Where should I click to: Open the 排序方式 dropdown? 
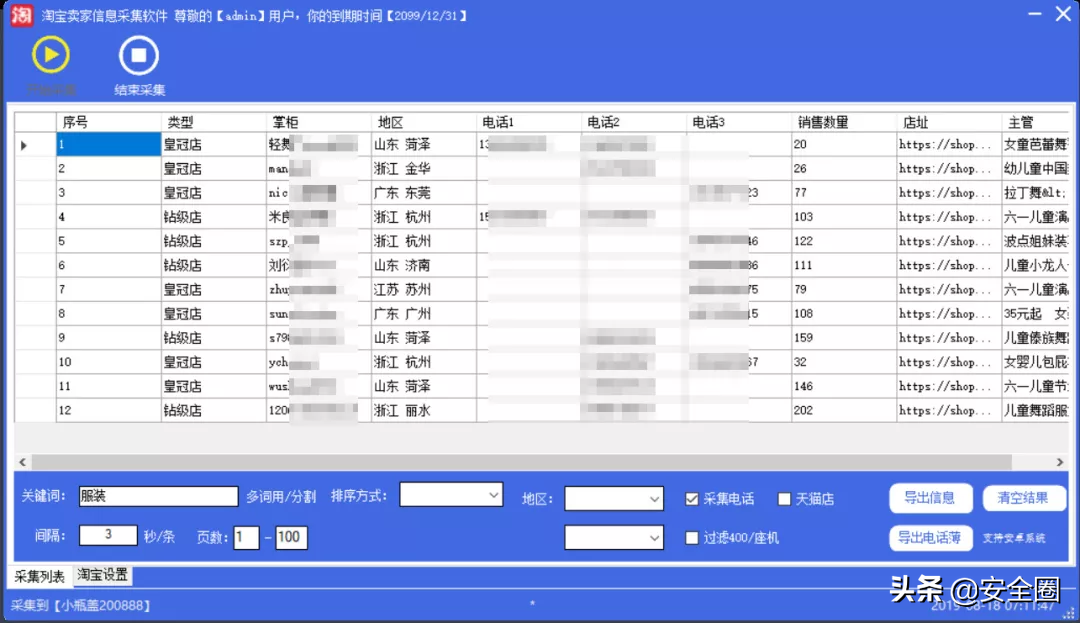pyautogui.click(x=451, y=495)
